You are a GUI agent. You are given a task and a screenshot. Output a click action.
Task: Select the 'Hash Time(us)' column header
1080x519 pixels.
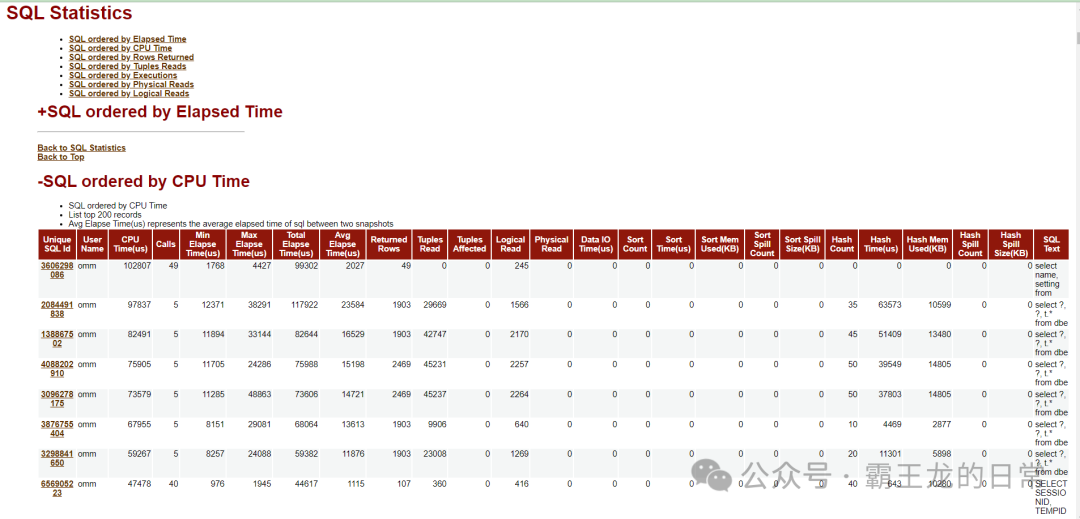point(880,244)
